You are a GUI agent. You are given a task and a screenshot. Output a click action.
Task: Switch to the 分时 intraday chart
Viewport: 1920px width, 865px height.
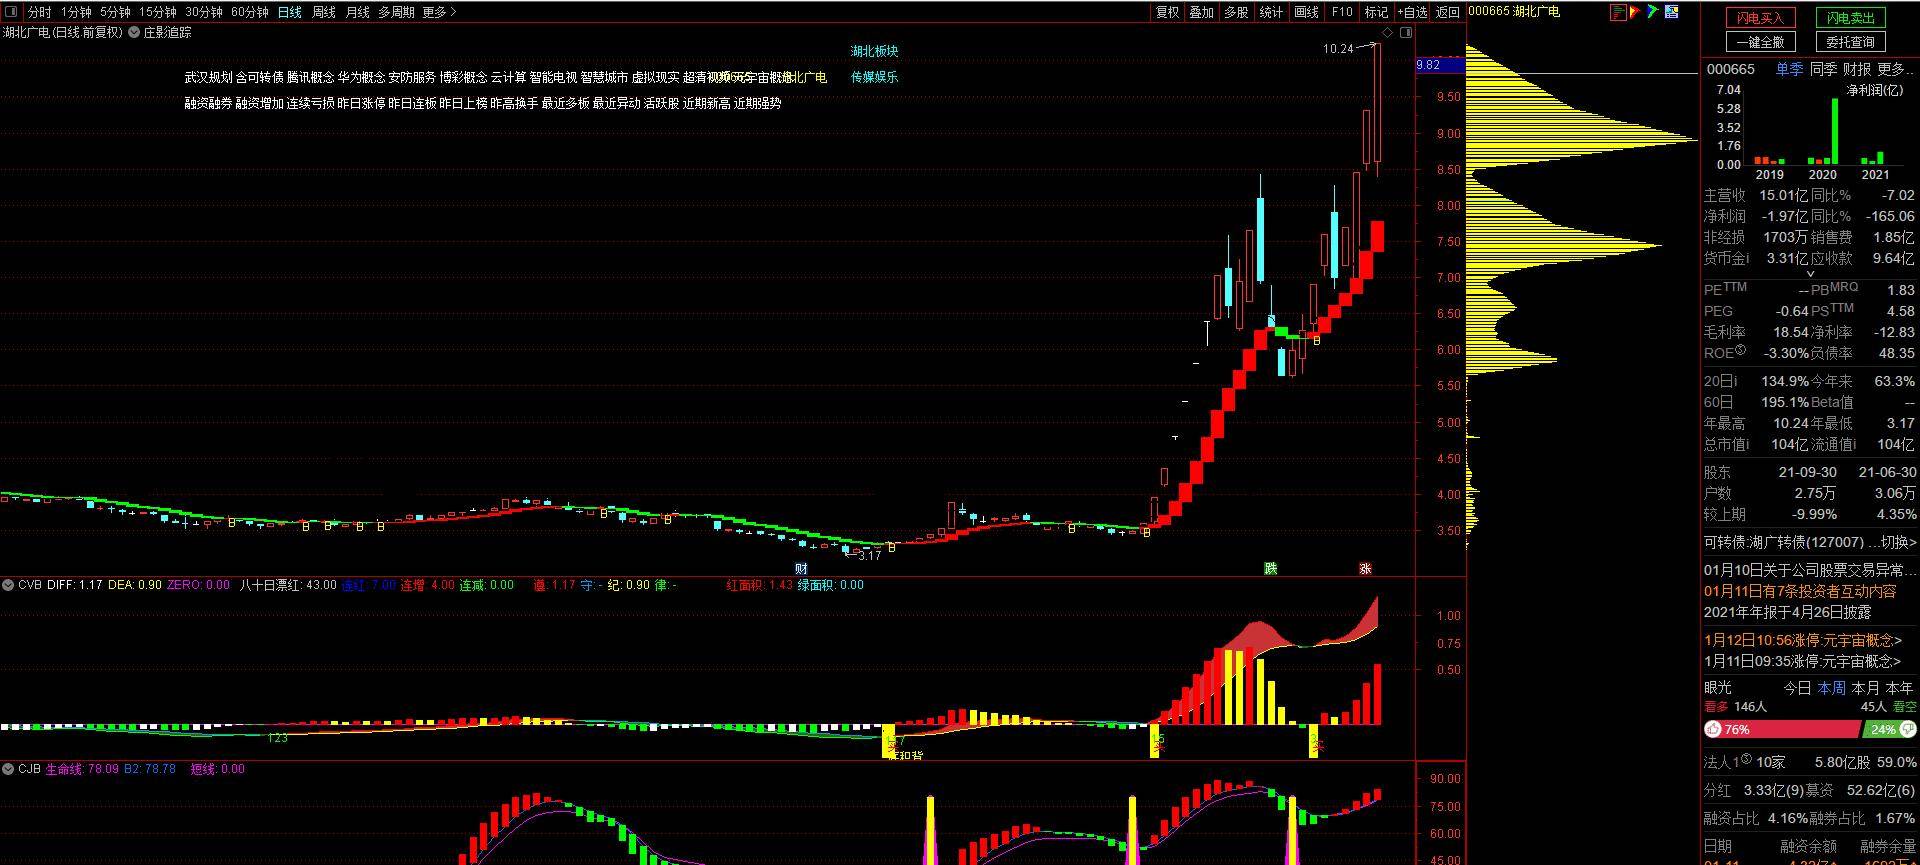click(40, 12)
